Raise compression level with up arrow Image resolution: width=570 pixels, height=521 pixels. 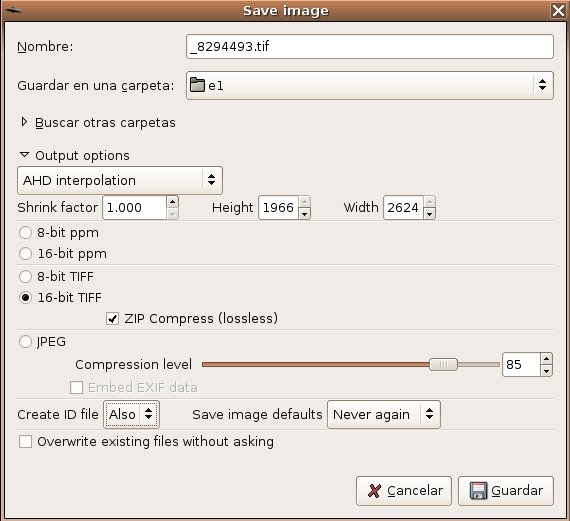pyautogui.click(x=546, y=359)
